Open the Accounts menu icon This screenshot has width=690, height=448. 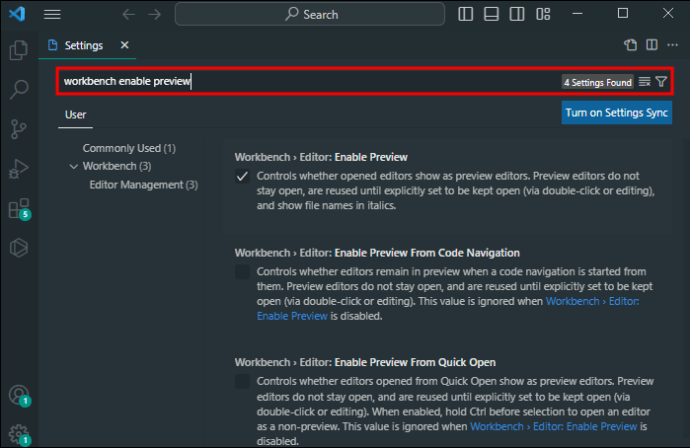click(x=18, y=396)
